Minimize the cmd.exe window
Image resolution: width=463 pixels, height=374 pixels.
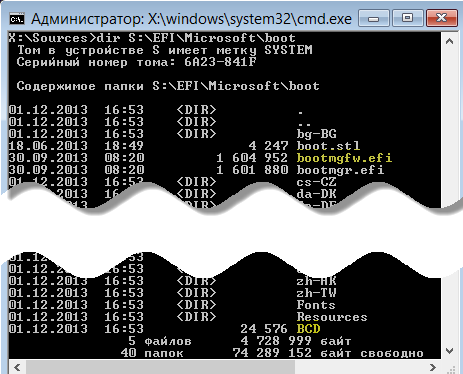(x=374, y=18)
